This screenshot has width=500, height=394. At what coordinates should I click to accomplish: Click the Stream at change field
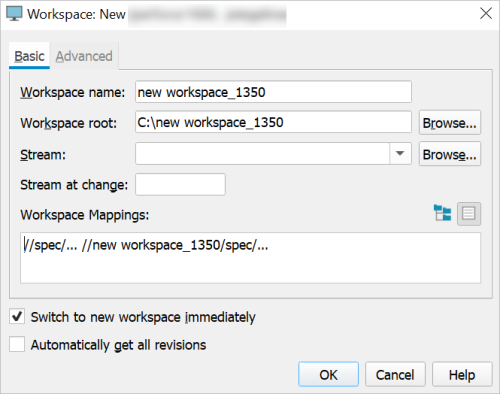click(180, 184)
